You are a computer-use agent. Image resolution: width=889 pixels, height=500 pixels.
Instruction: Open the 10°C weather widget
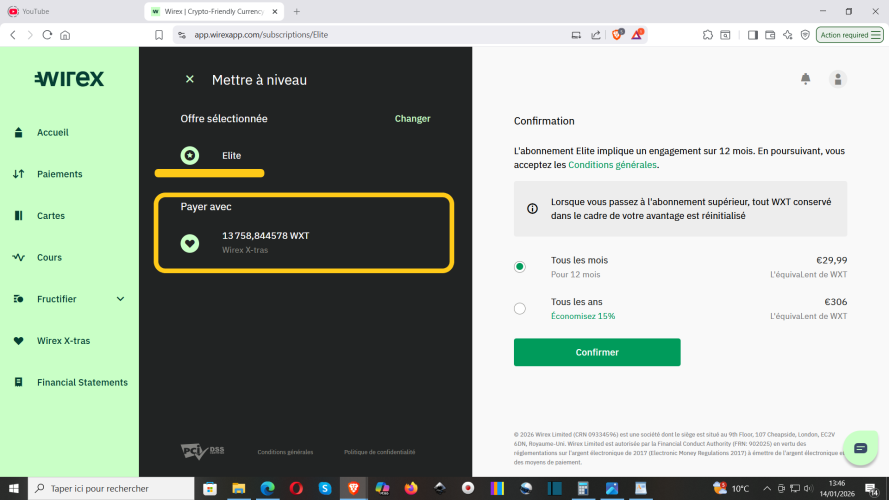click(x=732, y=488)
